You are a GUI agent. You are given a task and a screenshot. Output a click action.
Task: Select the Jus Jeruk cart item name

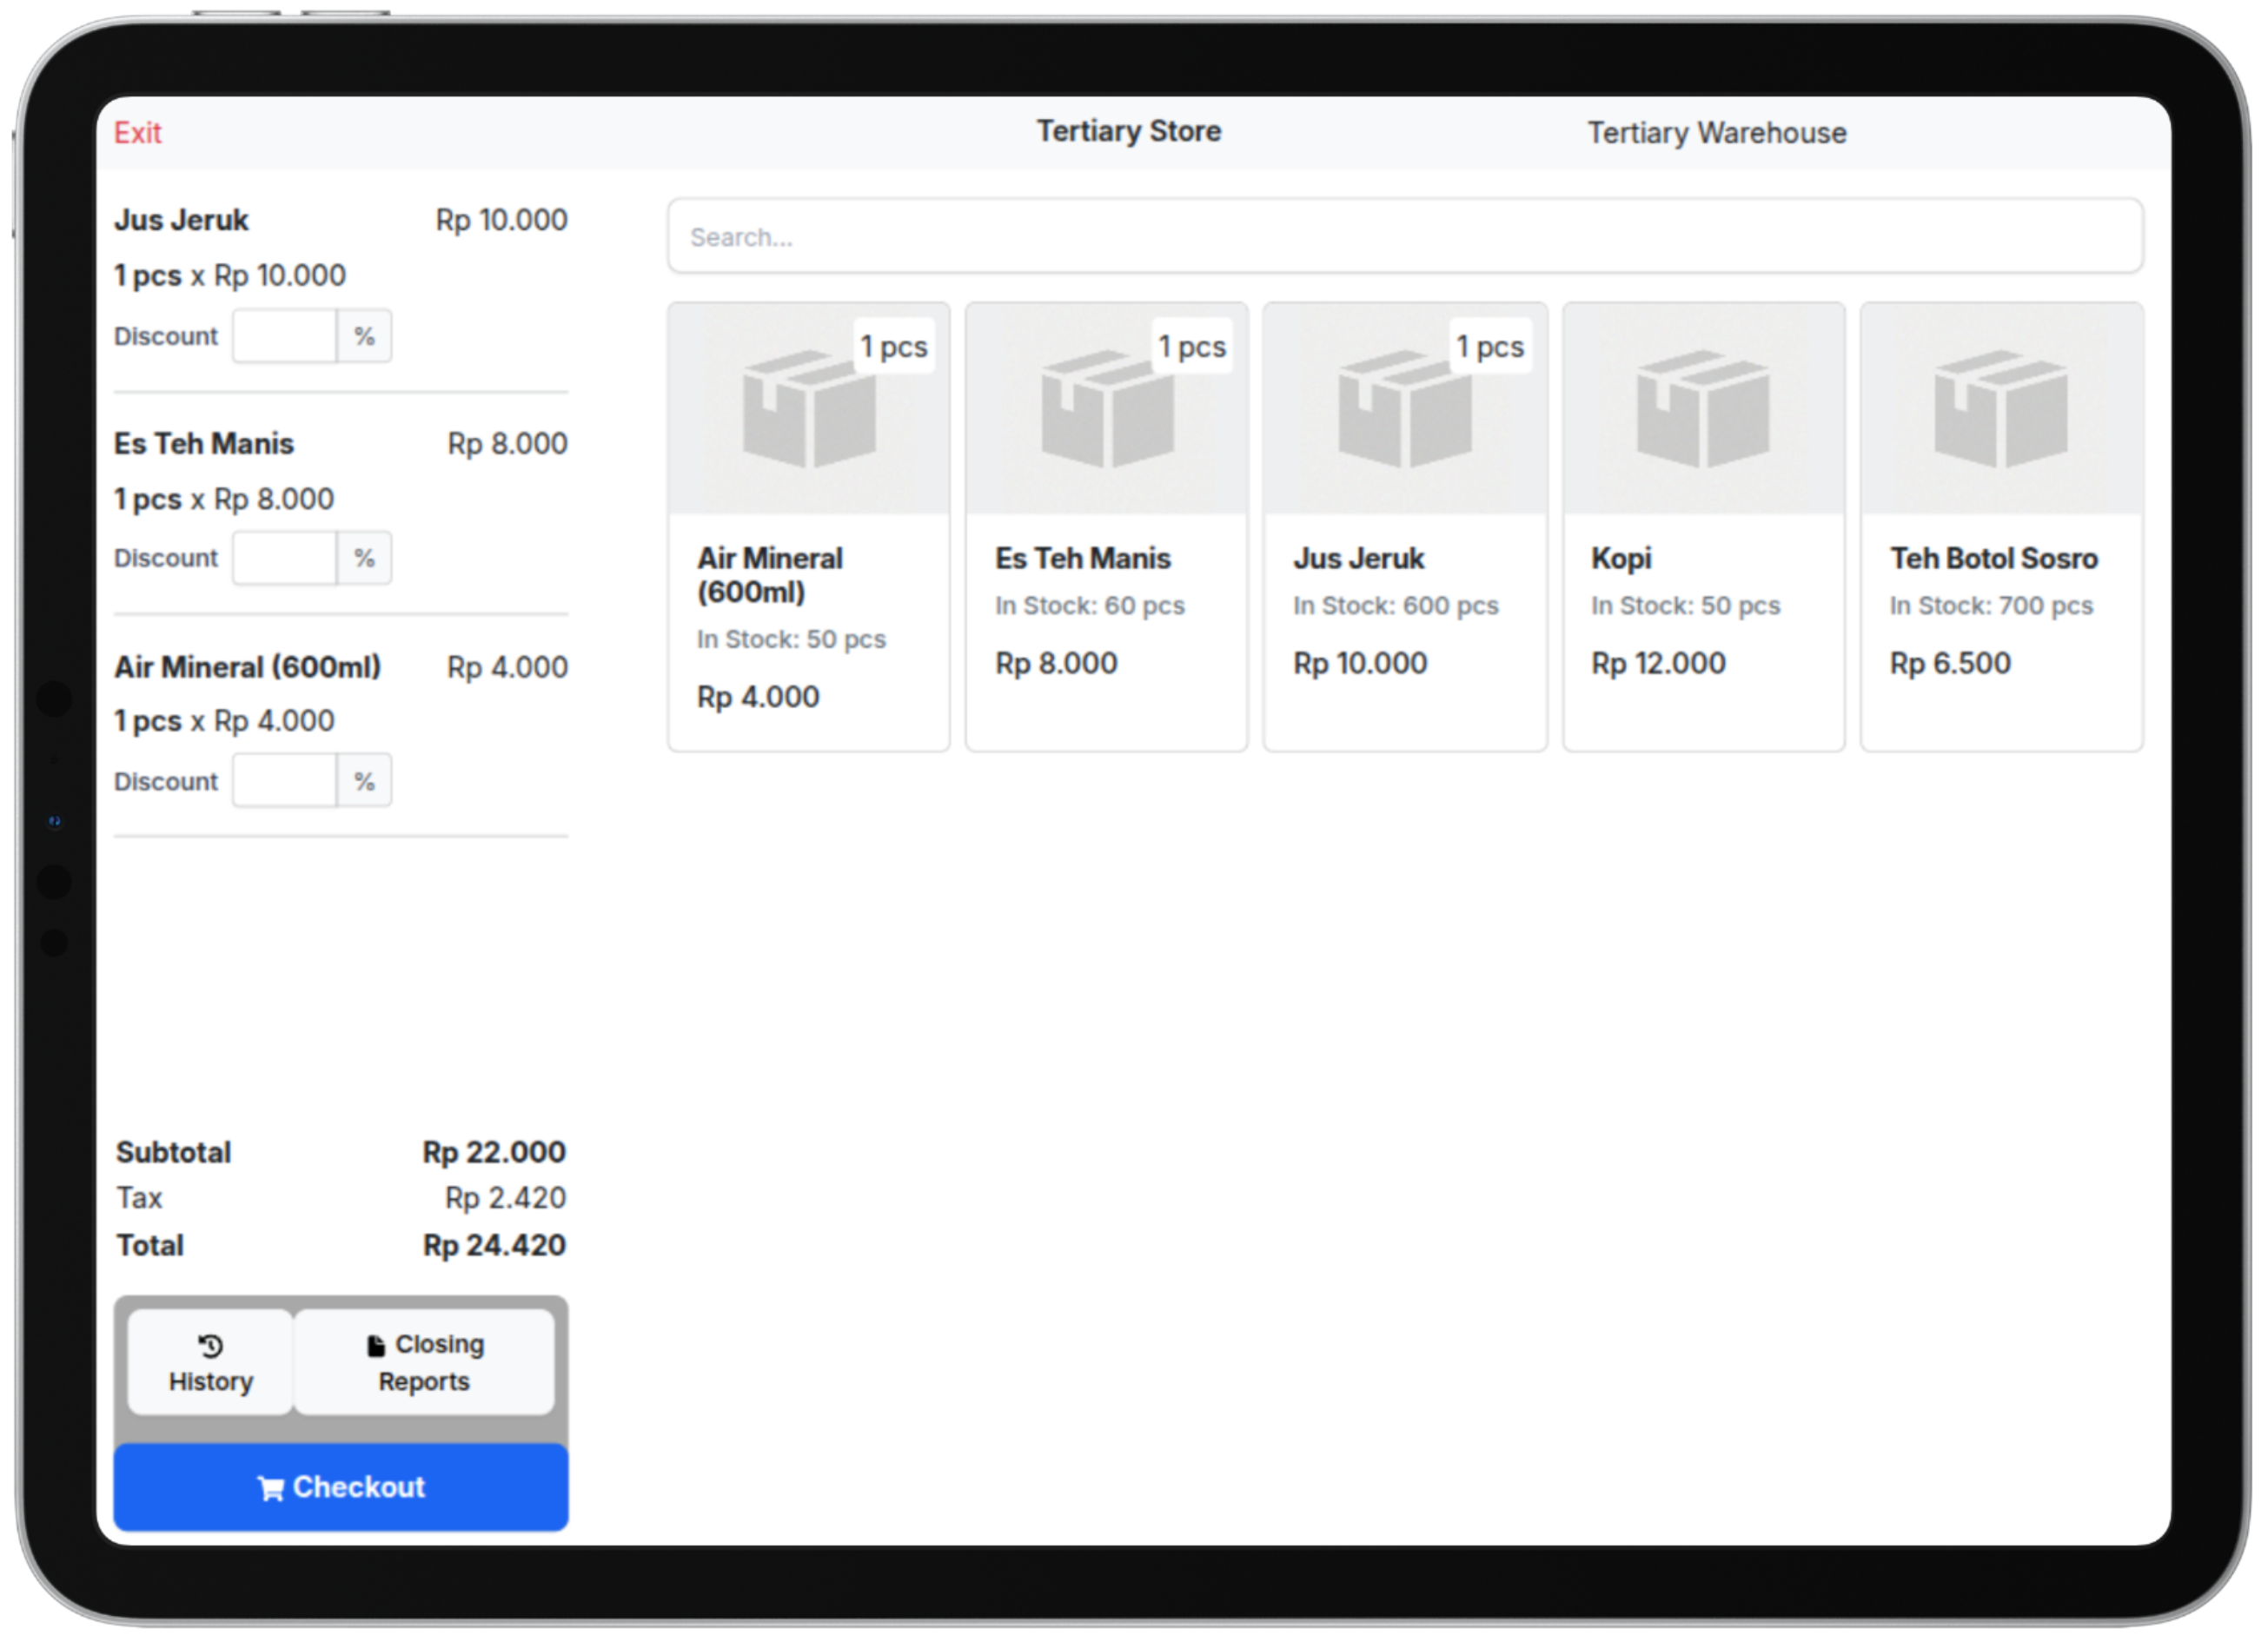pos(181,220)
